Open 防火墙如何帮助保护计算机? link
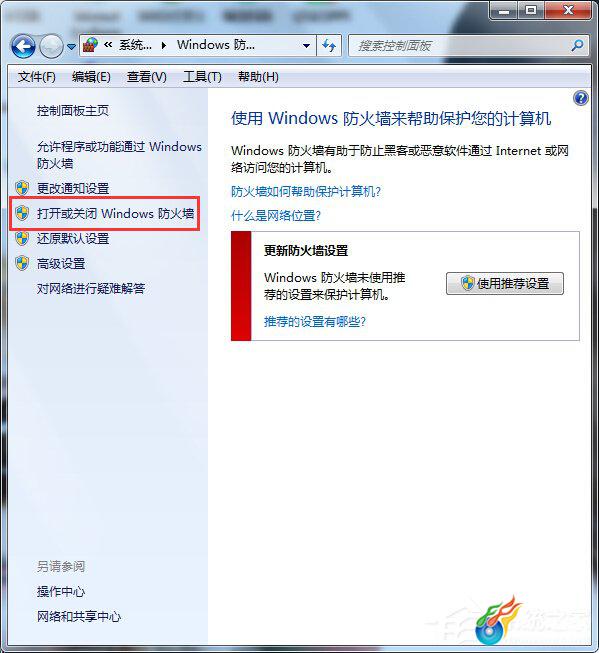 click(x=306, y=192)
